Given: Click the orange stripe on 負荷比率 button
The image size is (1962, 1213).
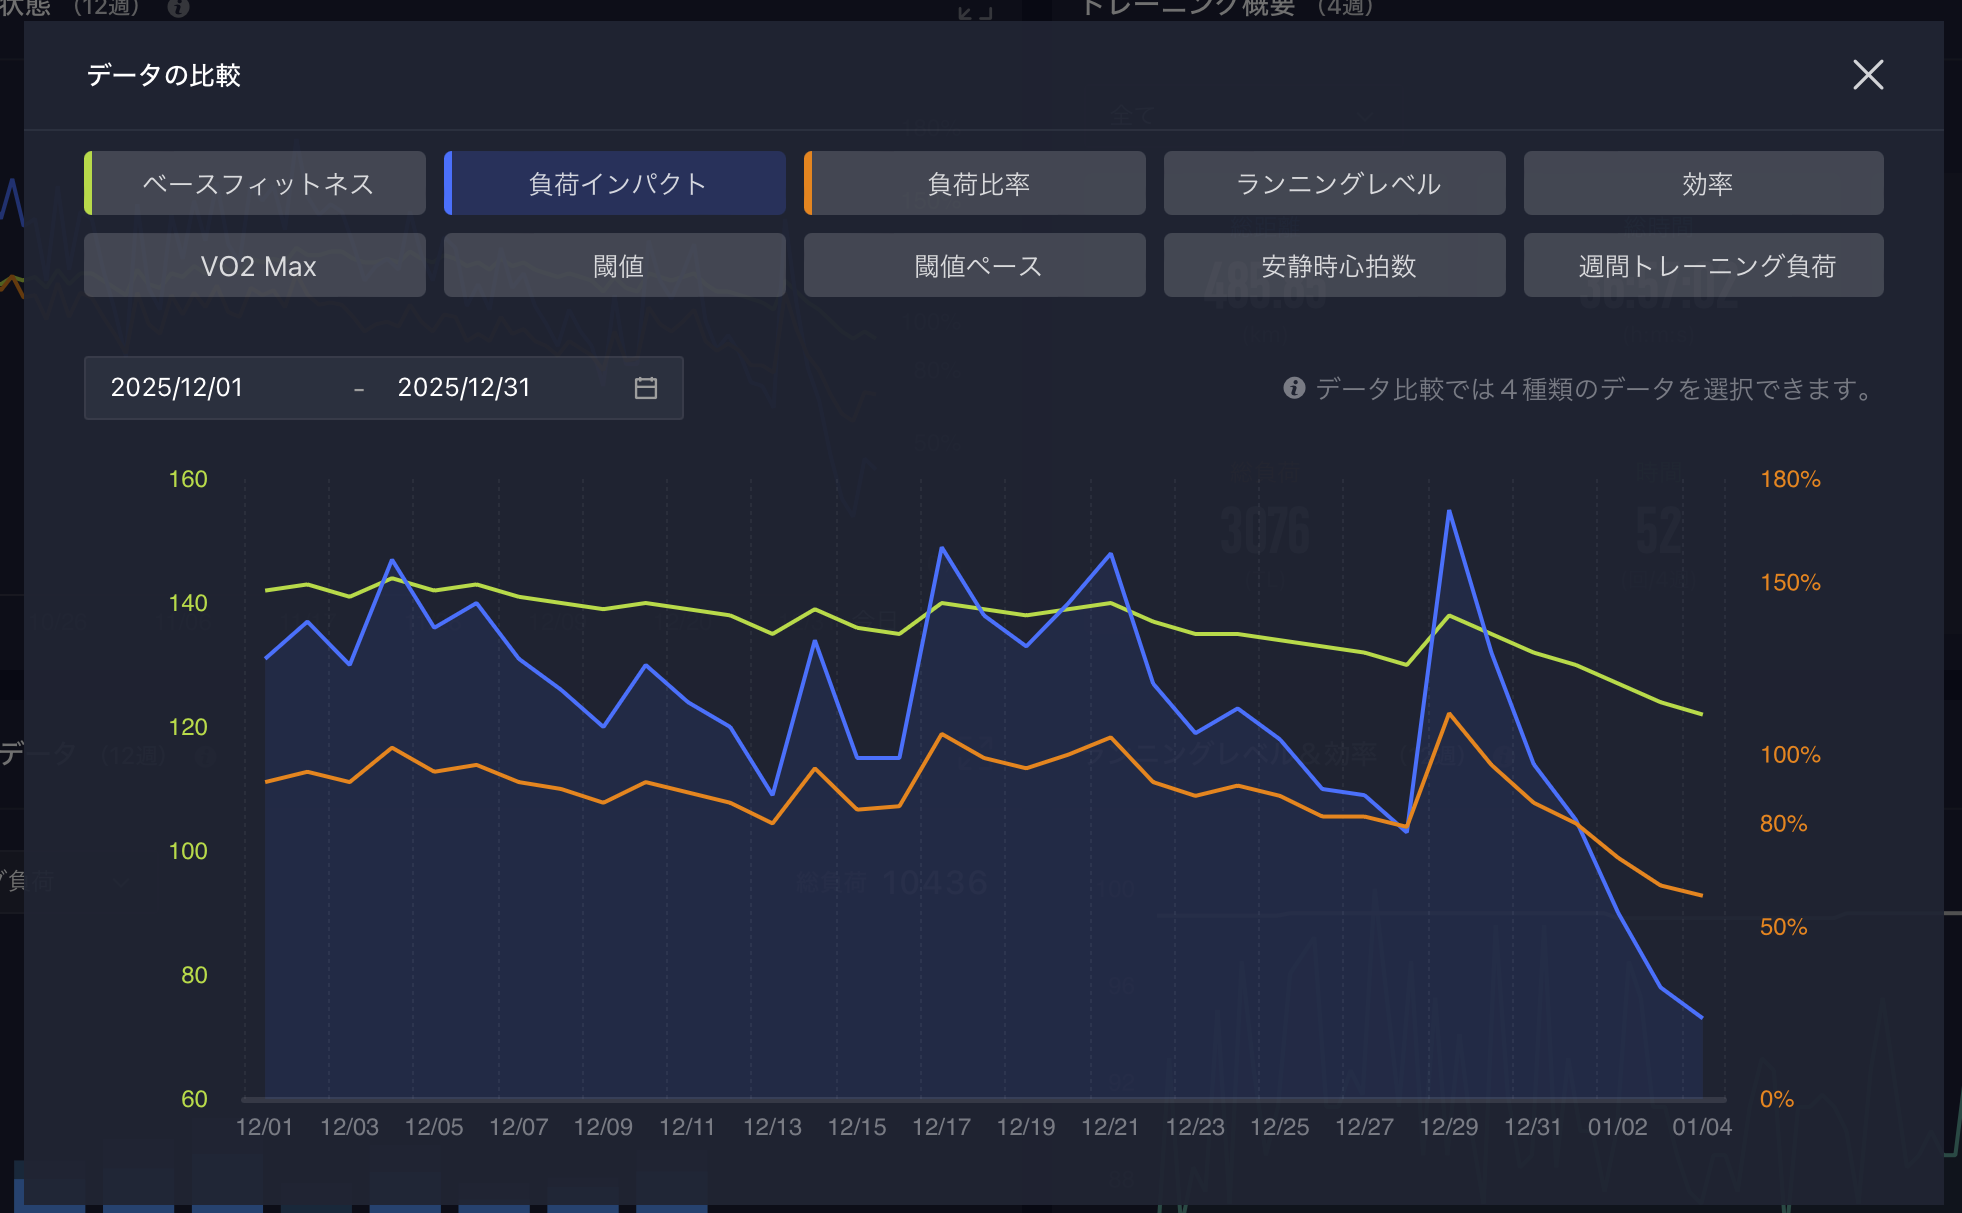Looking at the screenshot, I should [x=808, y=184].
